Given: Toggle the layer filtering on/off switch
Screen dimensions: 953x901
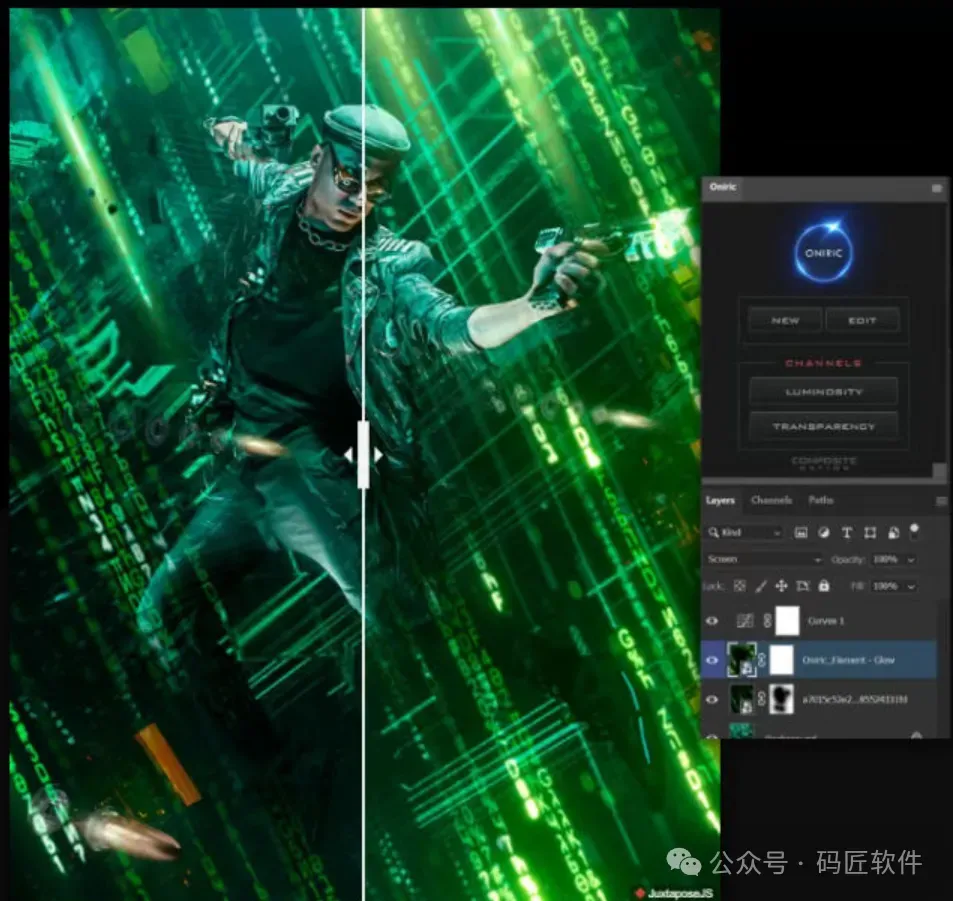Looking at the screenshot, I should pyautogui.click(x=913, y=531).
